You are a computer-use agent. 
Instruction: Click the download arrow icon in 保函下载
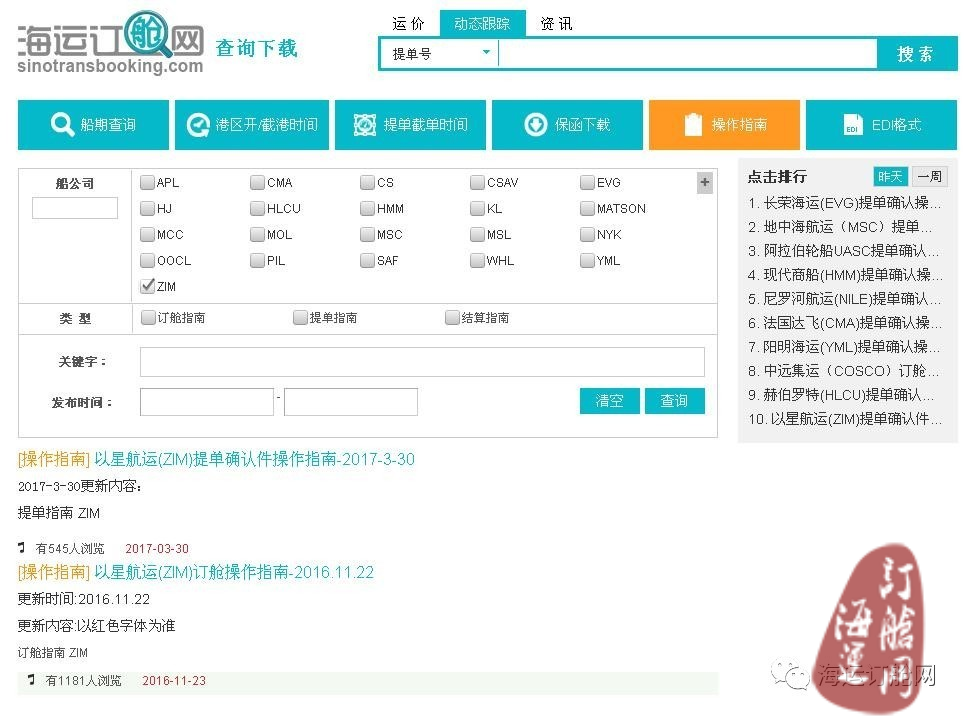click(535, 125)
